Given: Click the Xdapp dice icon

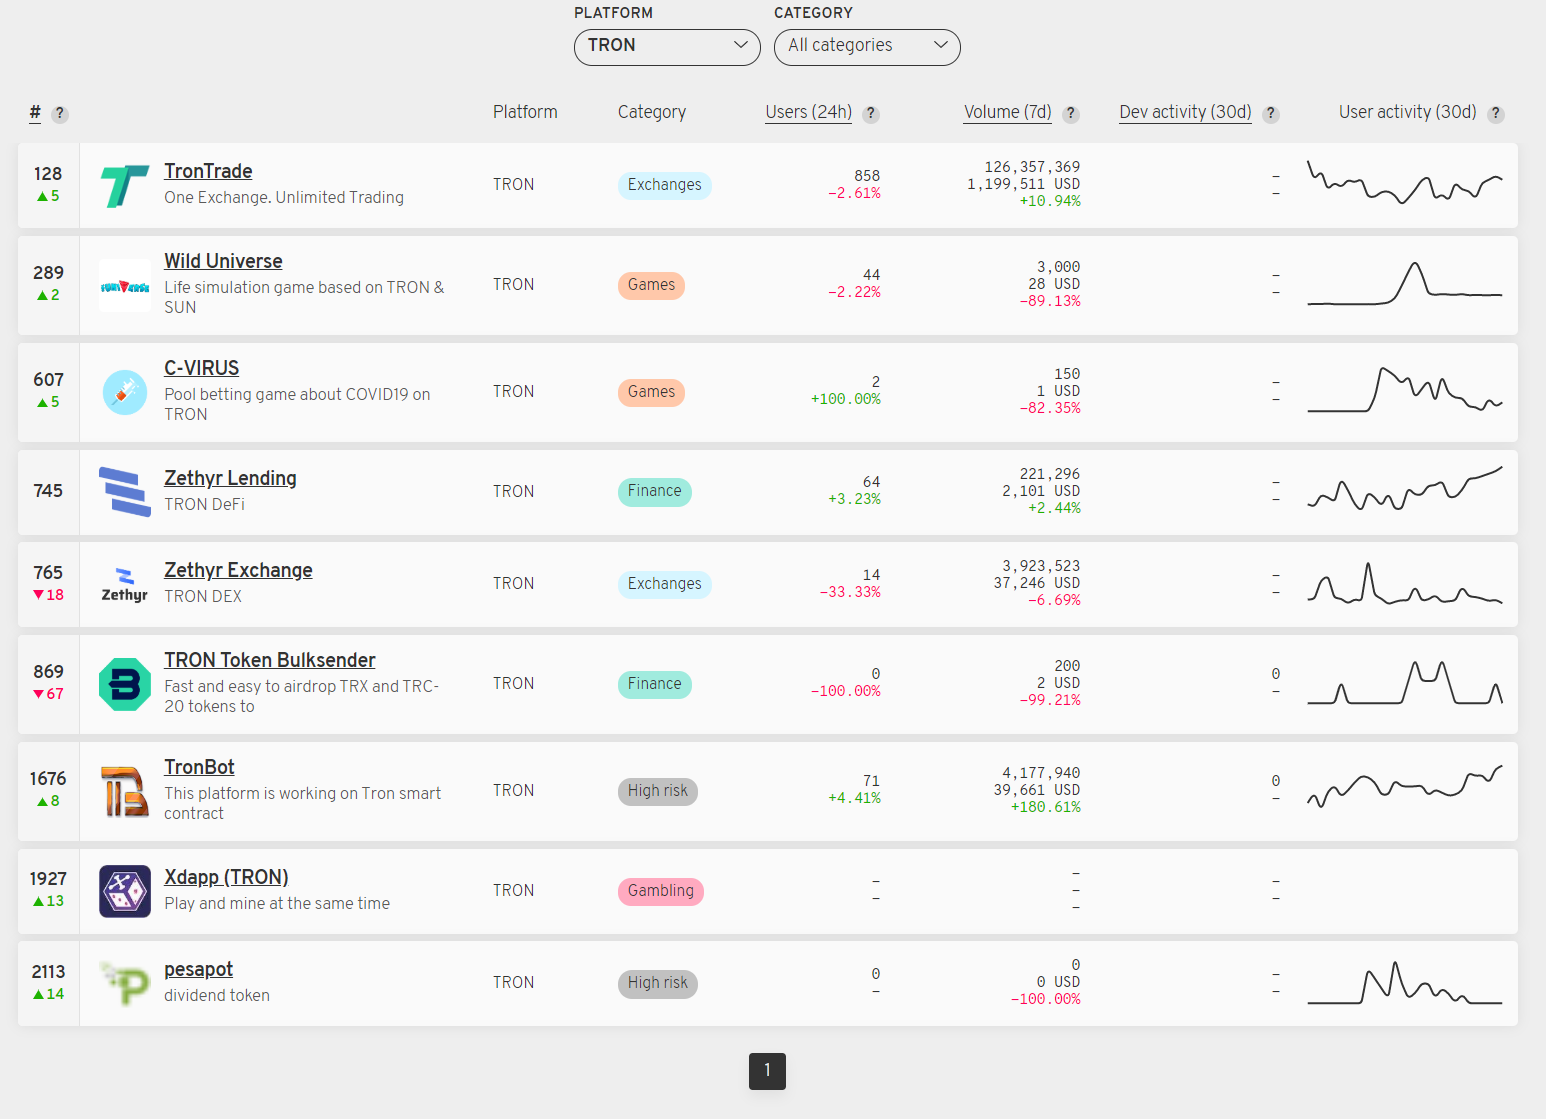Looking at the screenshot, I should 124,891.
